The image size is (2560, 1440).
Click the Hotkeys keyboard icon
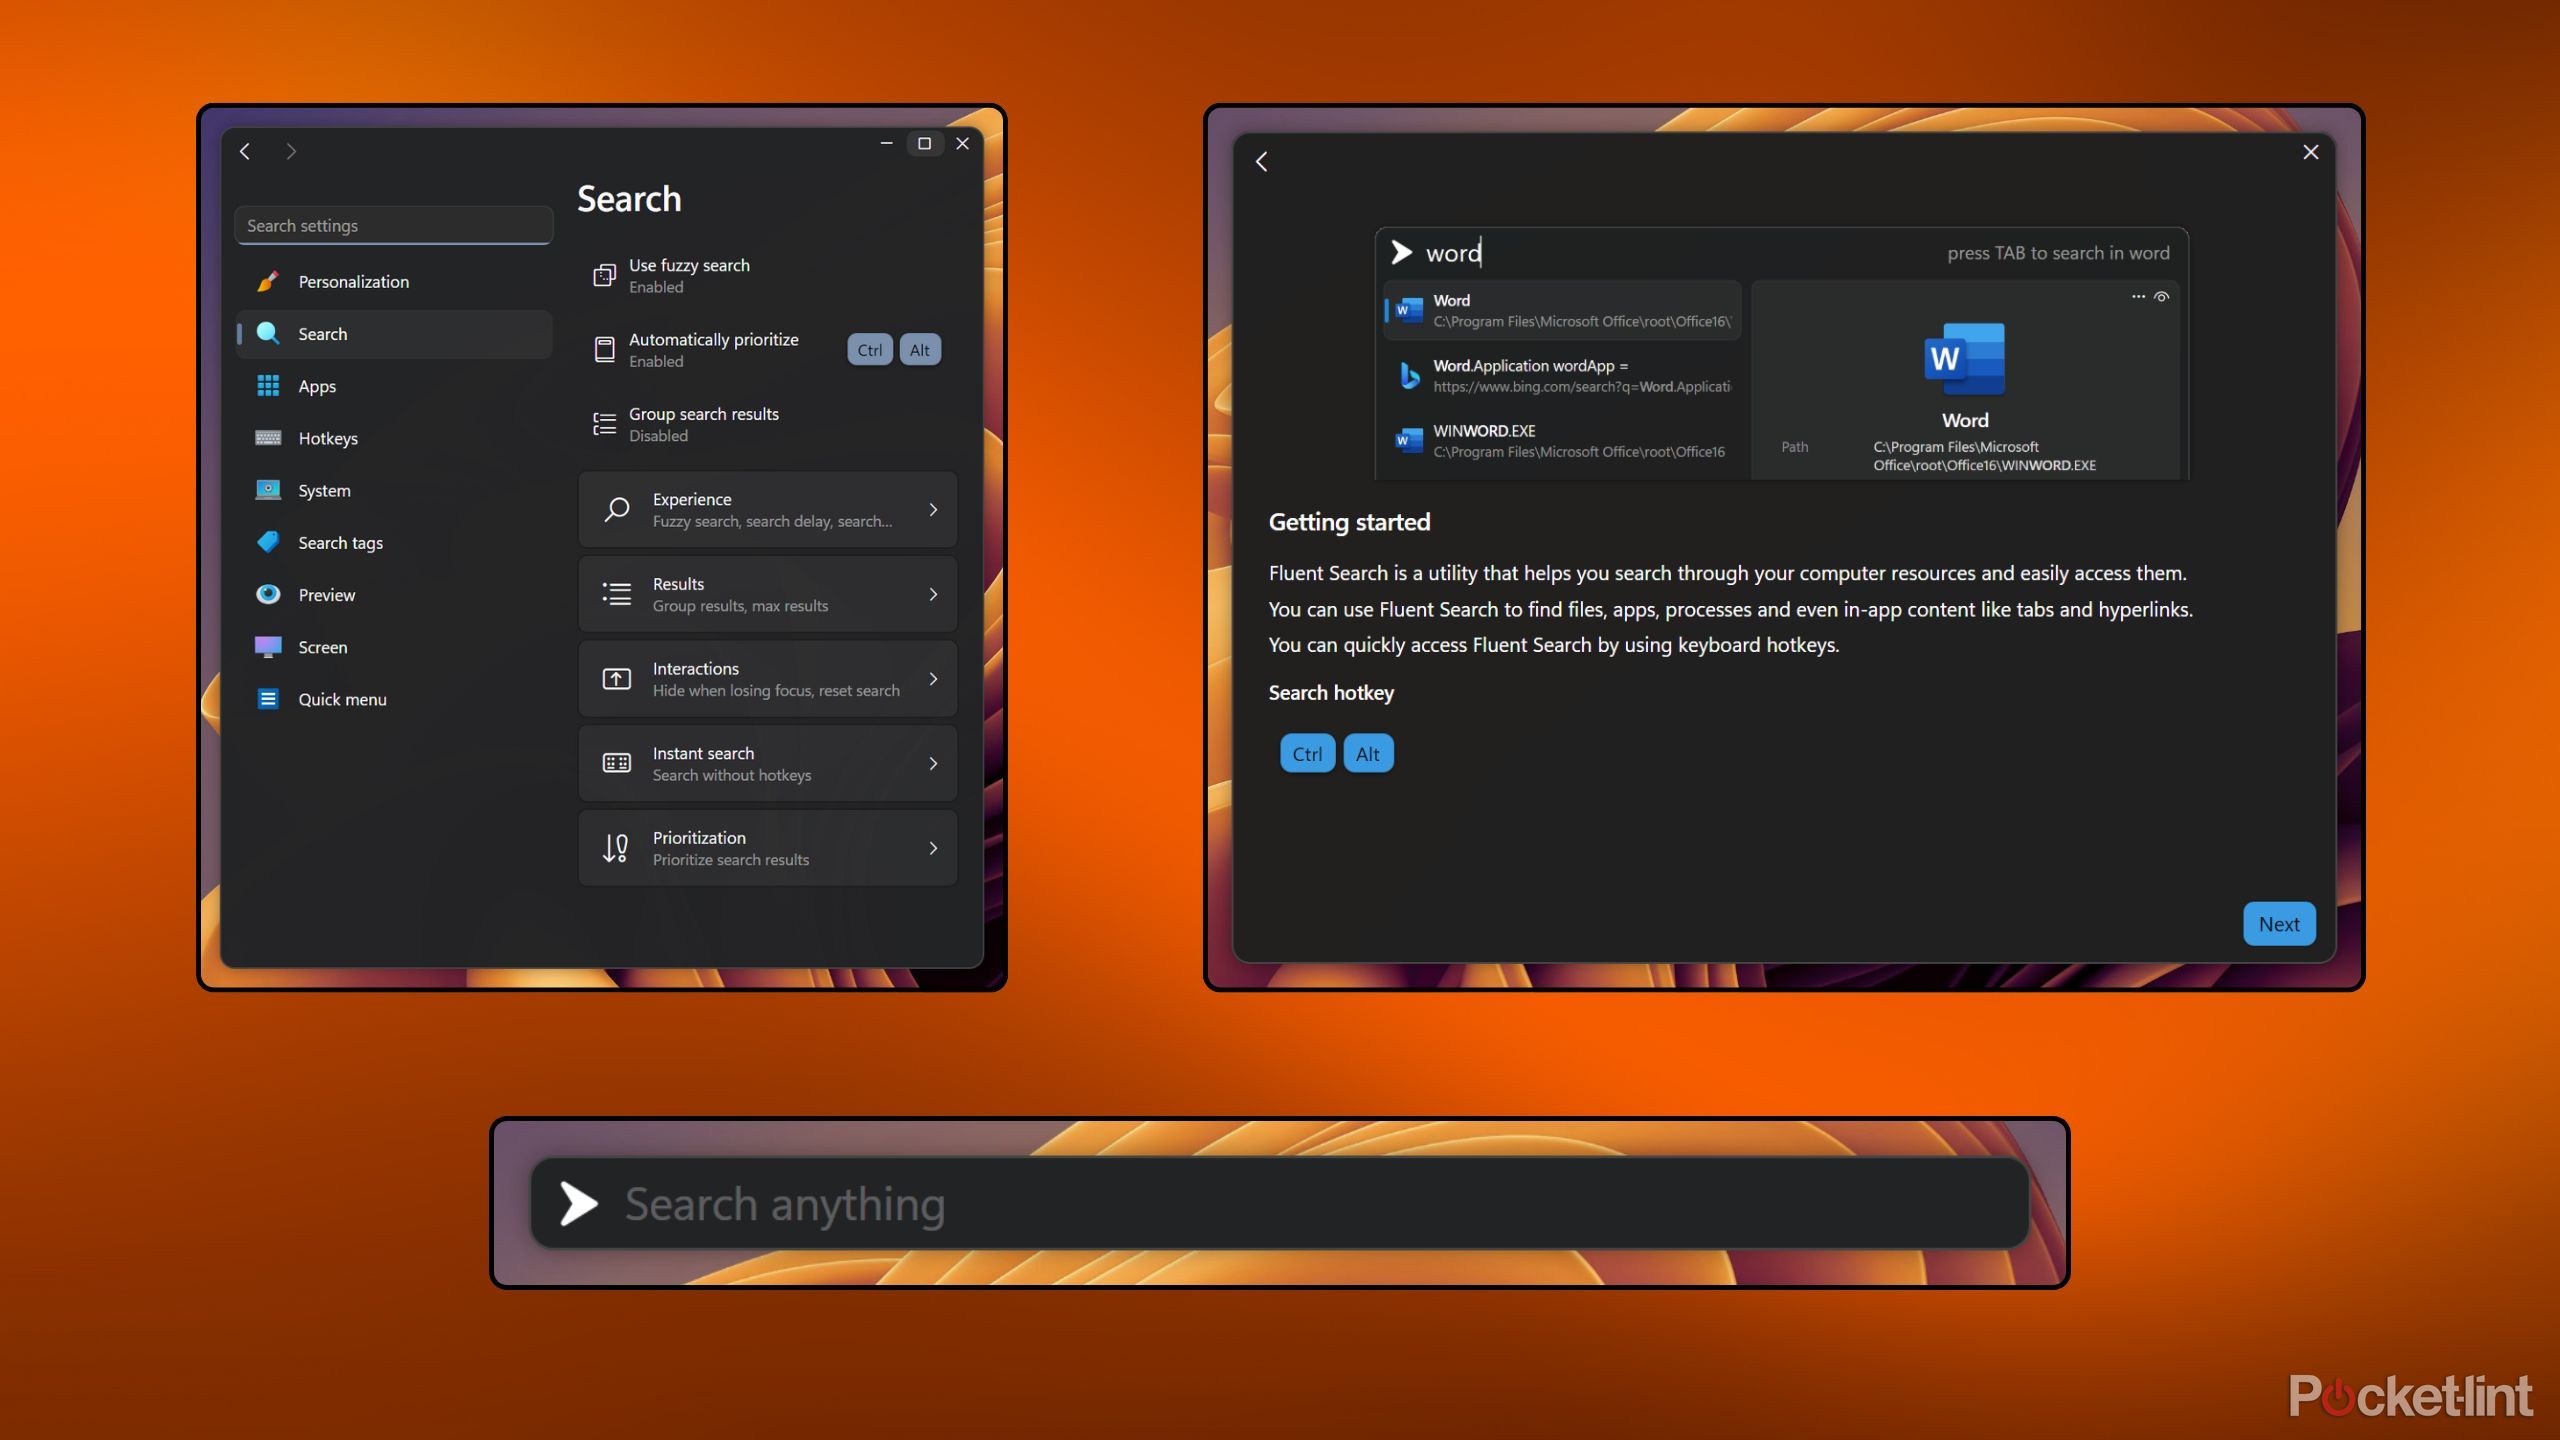267,438
